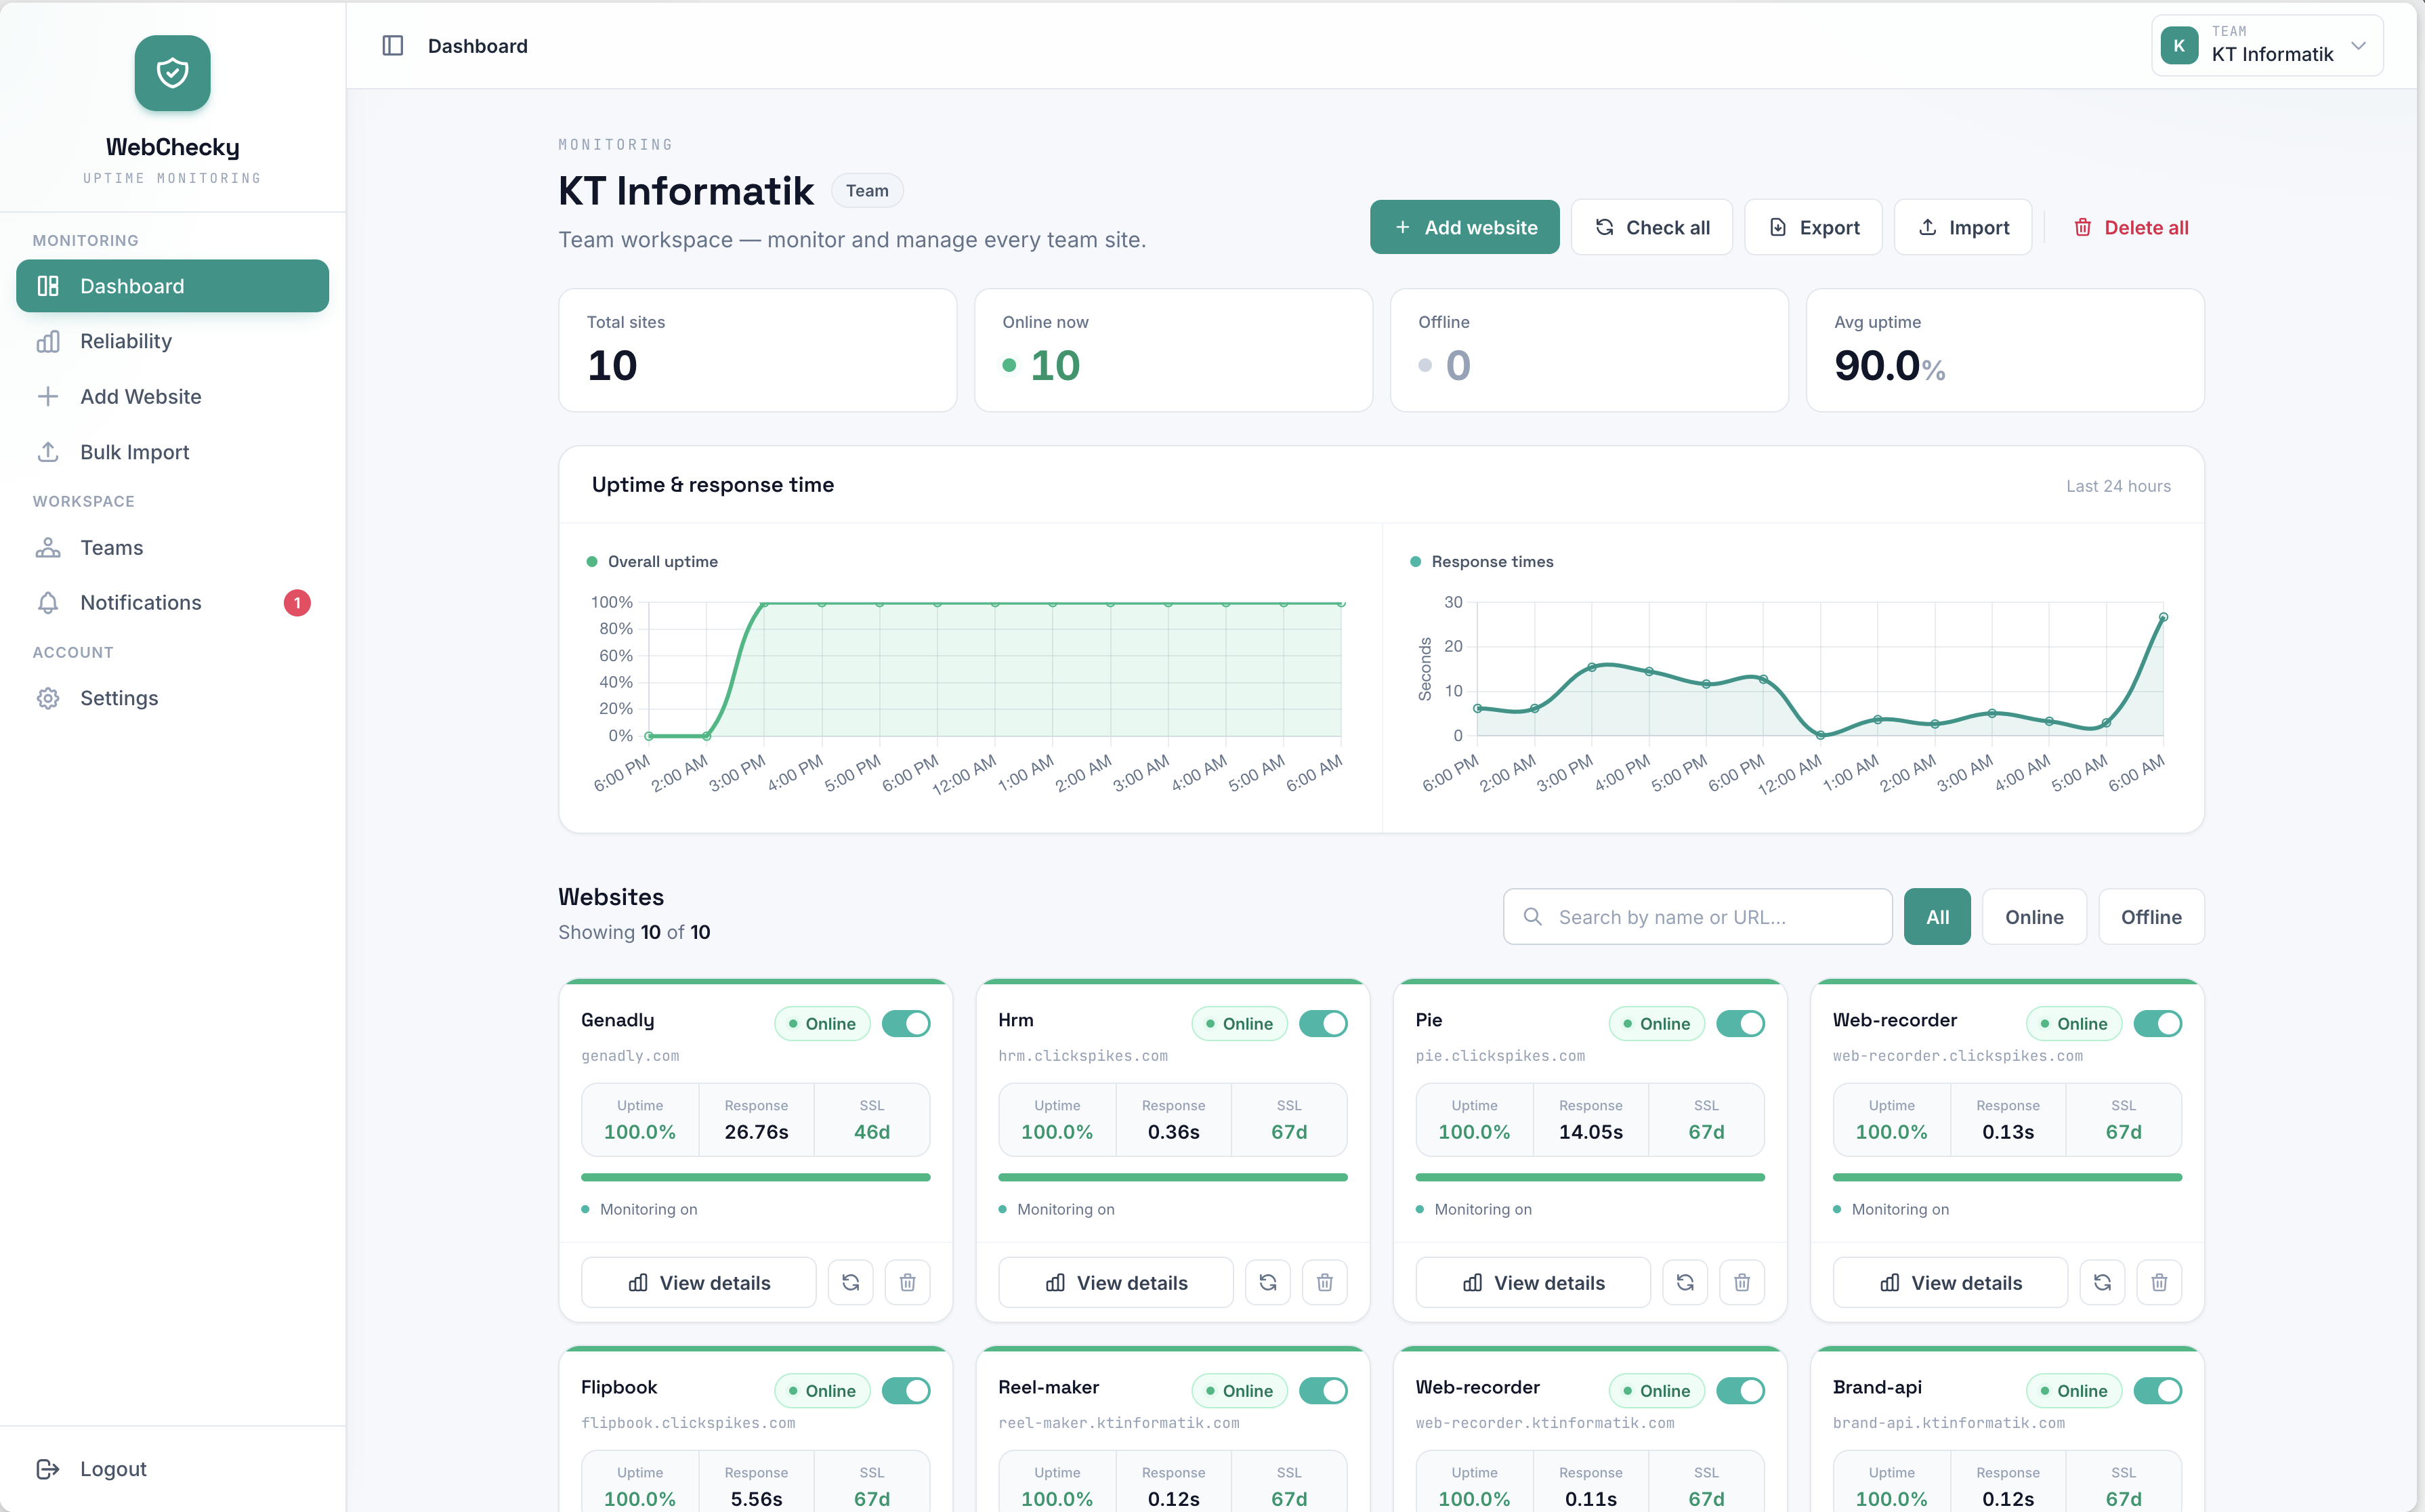The image size is (2425, 1512).
Task: Delete the web-recorder.clickspikes.com website
Action: coord(2160,1282)
